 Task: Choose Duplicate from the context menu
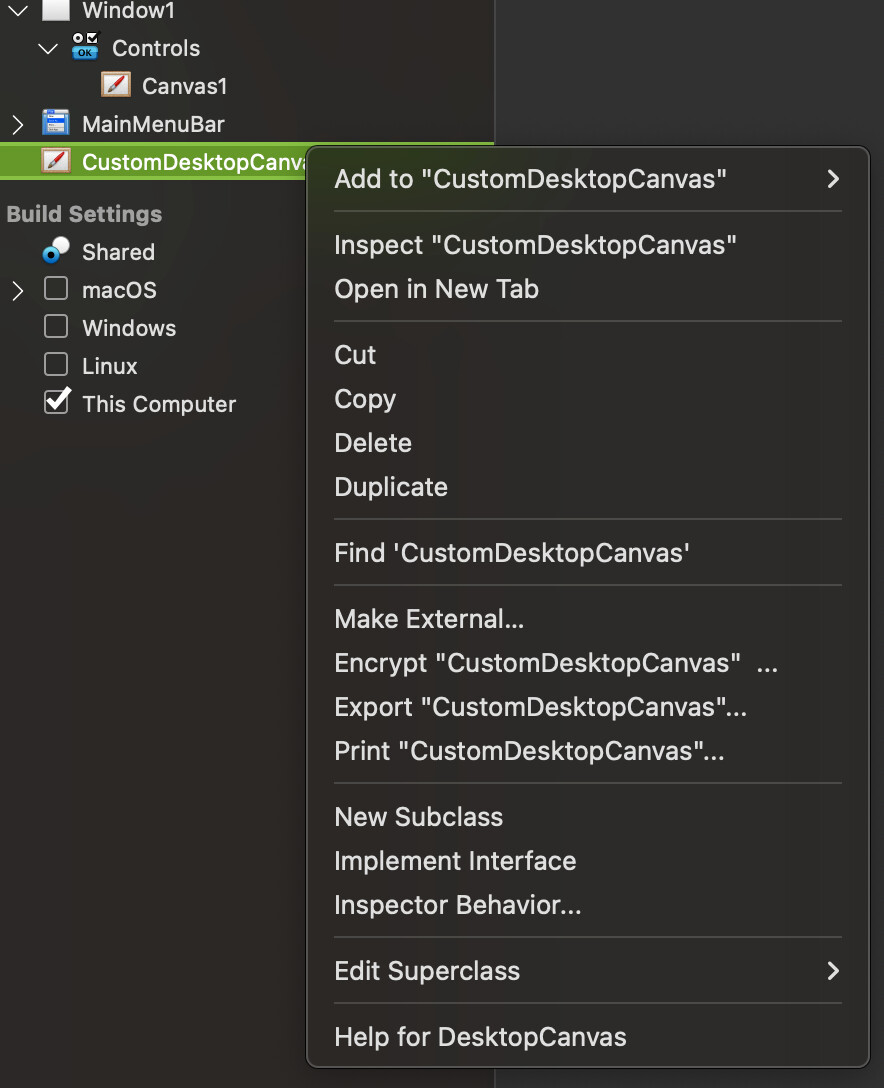(391, 487)
